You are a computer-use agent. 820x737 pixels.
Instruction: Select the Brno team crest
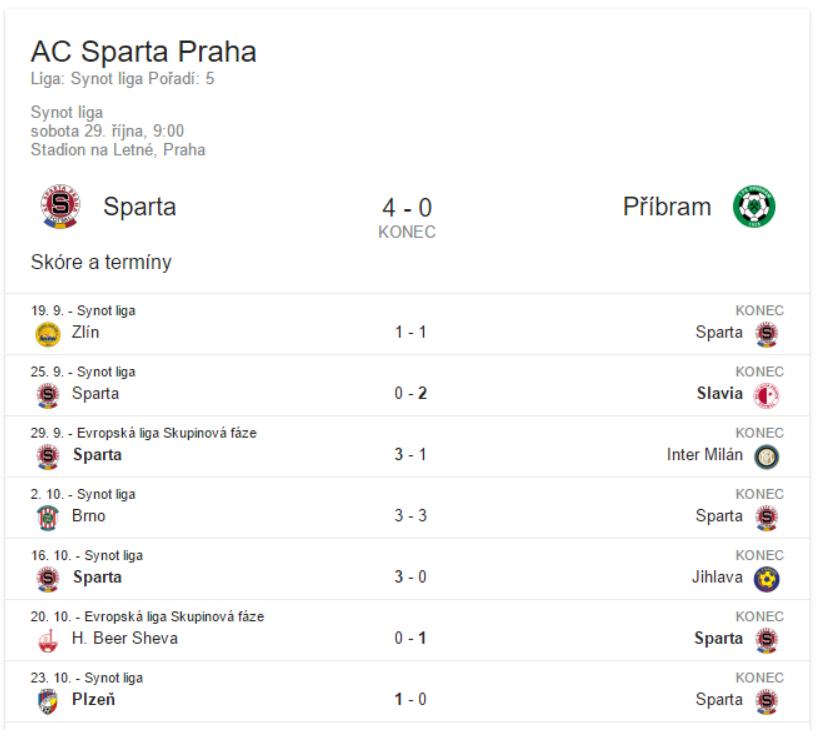coord(48,518)
